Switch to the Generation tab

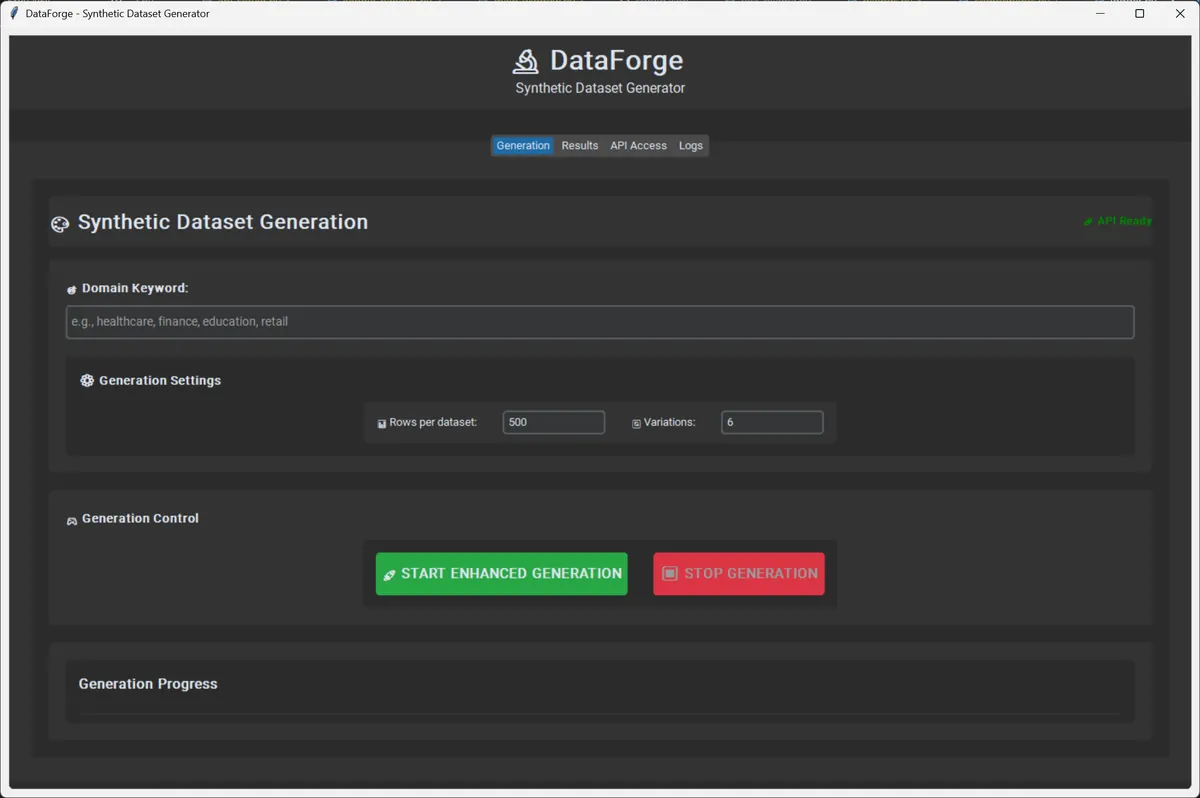523,146
